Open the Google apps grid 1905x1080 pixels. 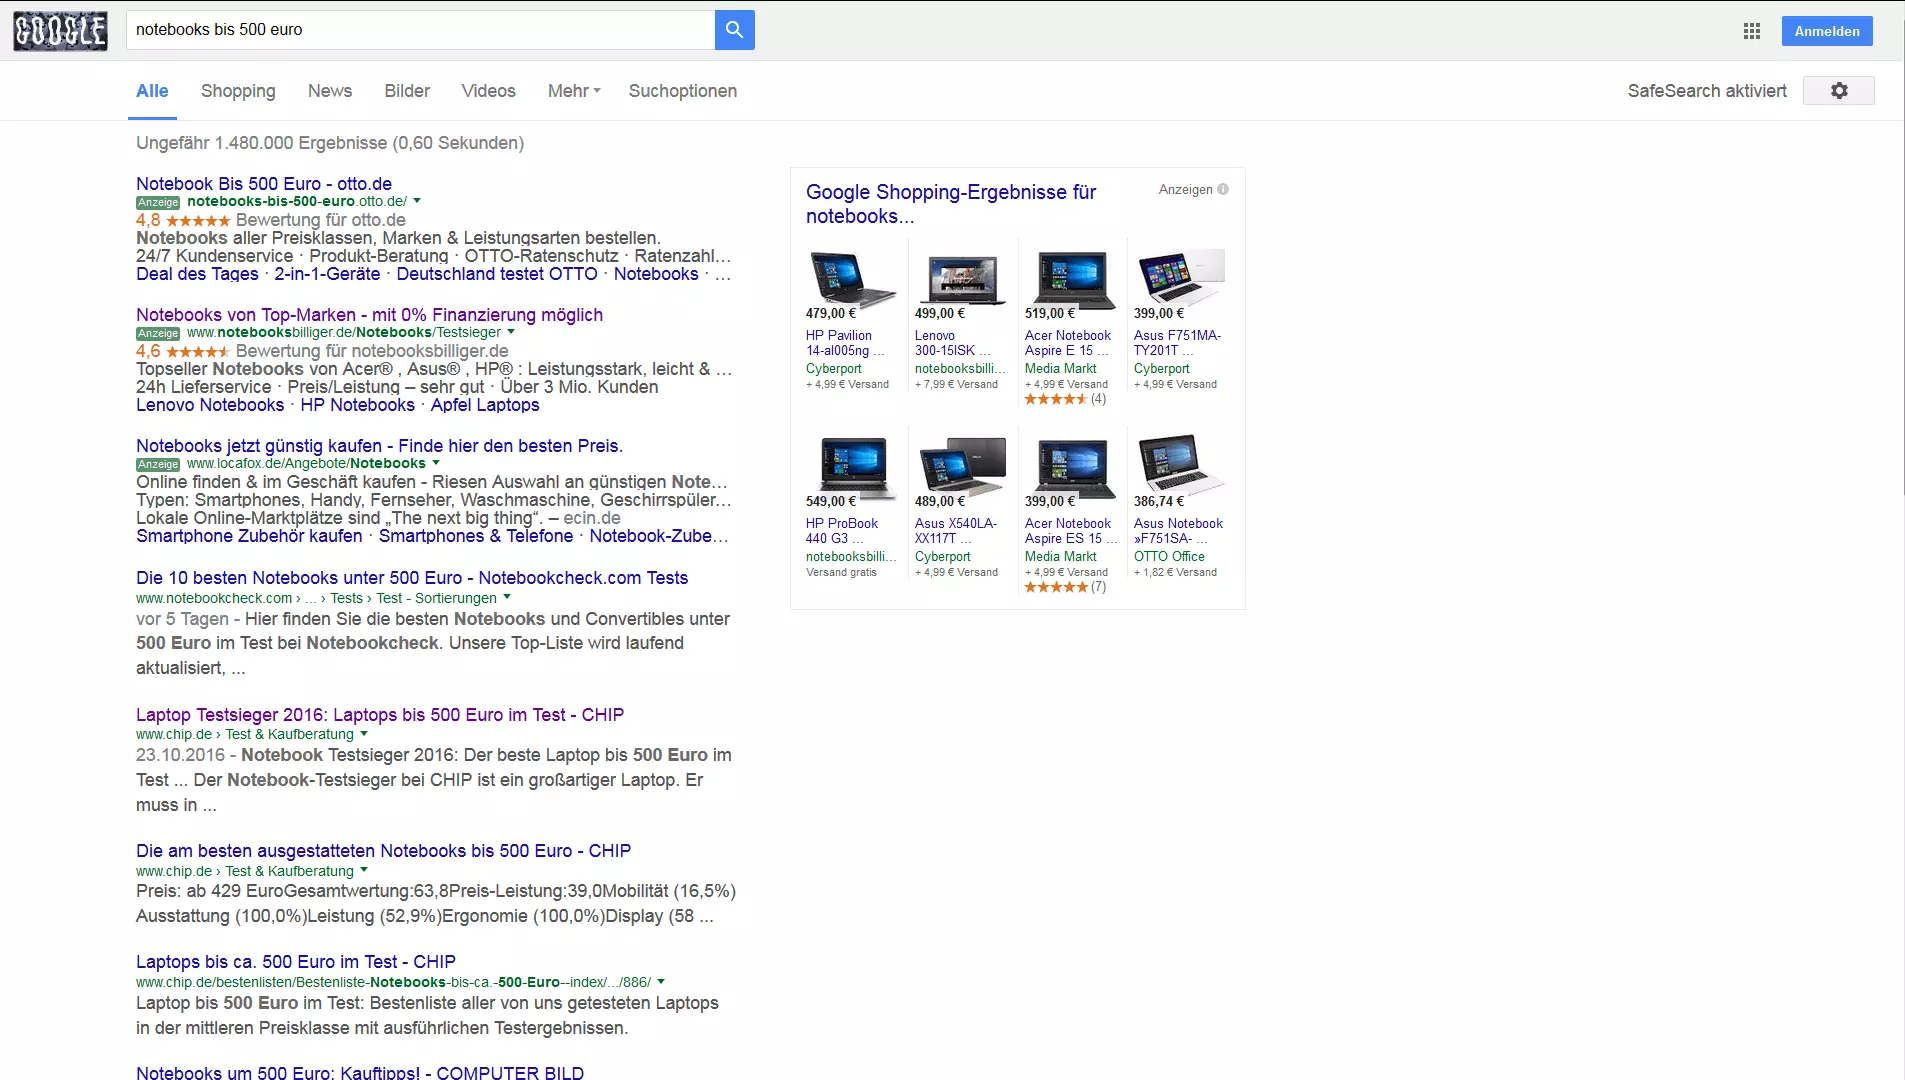point(1752,31)
